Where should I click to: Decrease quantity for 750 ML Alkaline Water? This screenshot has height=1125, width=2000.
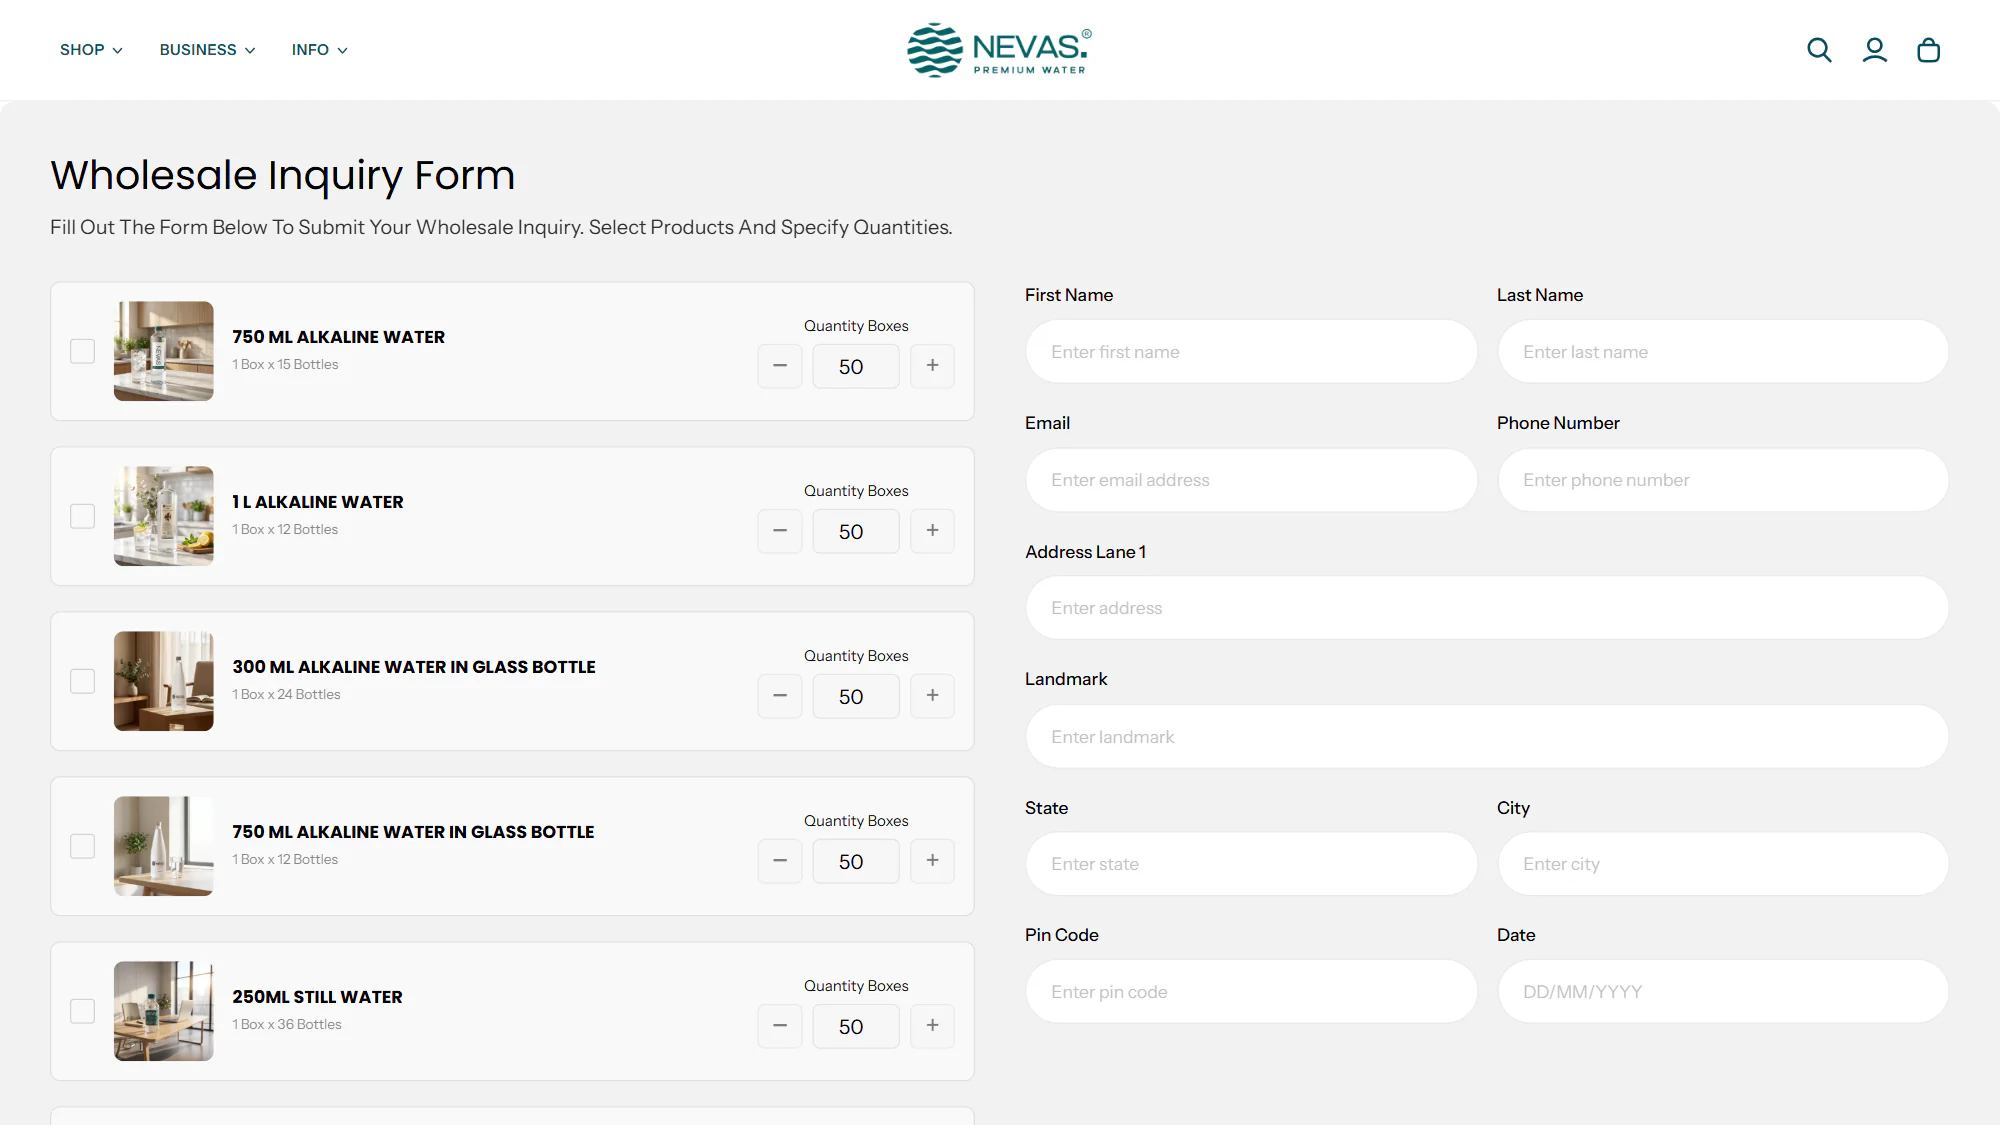point(780,366)
